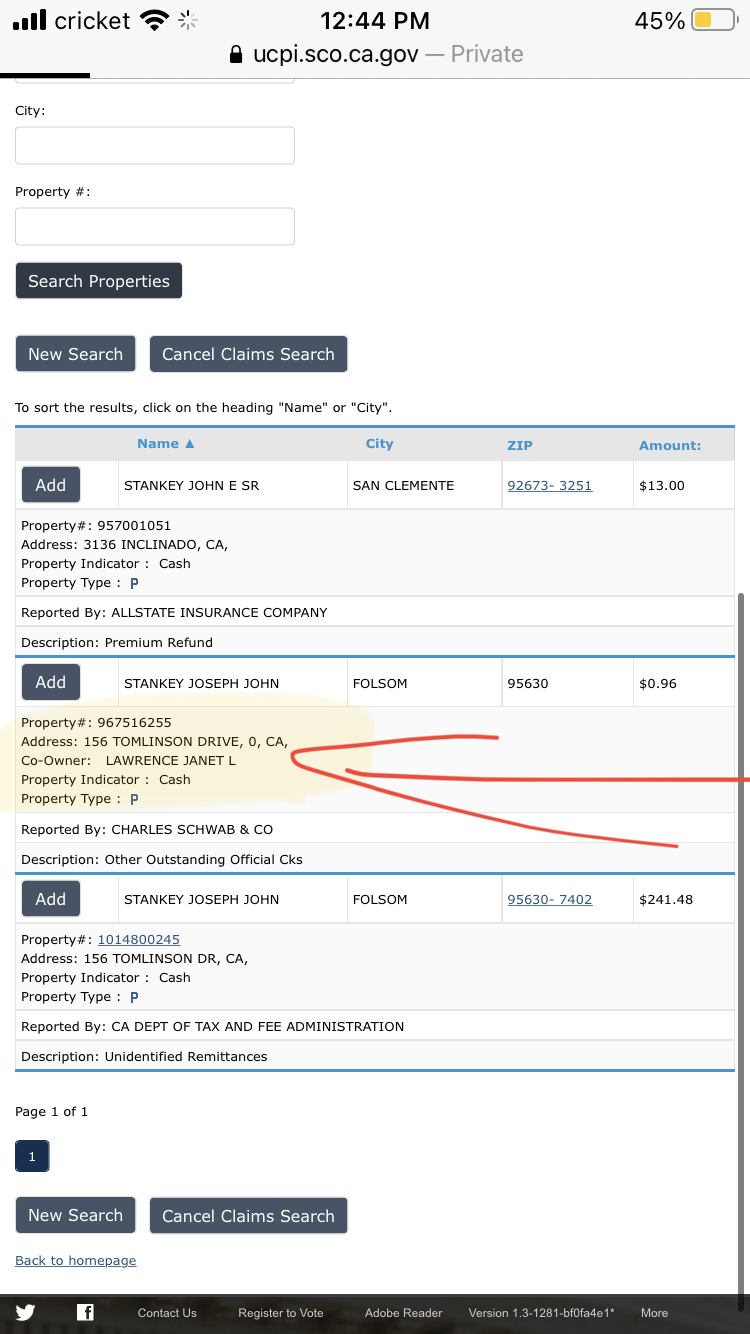Select Description Unidentified Remittances text
Screen dimensions: 750x1334
click(144, 1056)
